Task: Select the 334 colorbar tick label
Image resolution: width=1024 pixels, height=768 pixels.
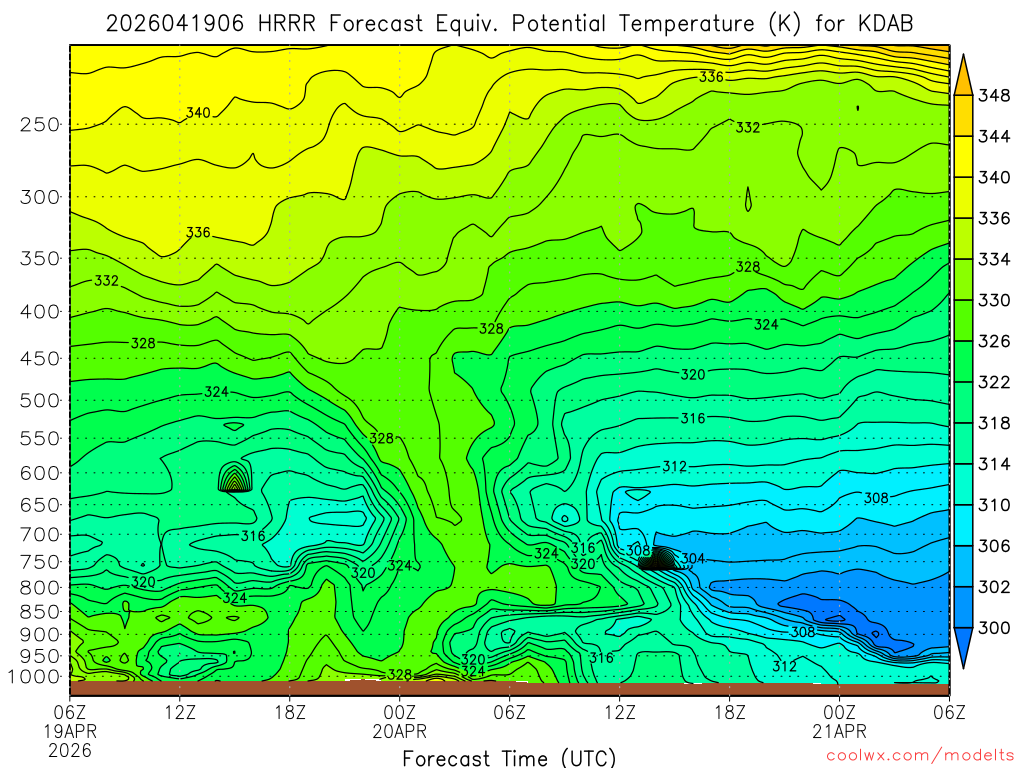Action: pyautogui.click(x=993, y=259)
